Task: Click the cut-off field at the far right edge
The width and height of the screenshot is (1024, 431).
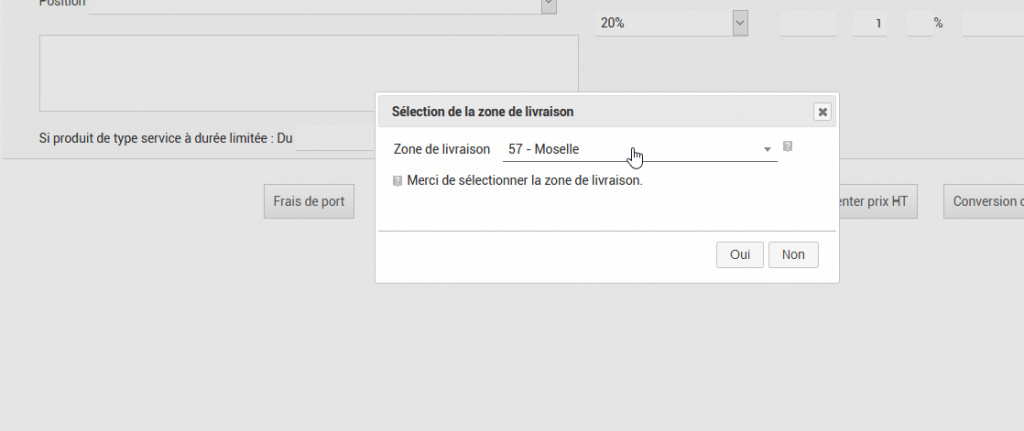Action: click(993, 23)
